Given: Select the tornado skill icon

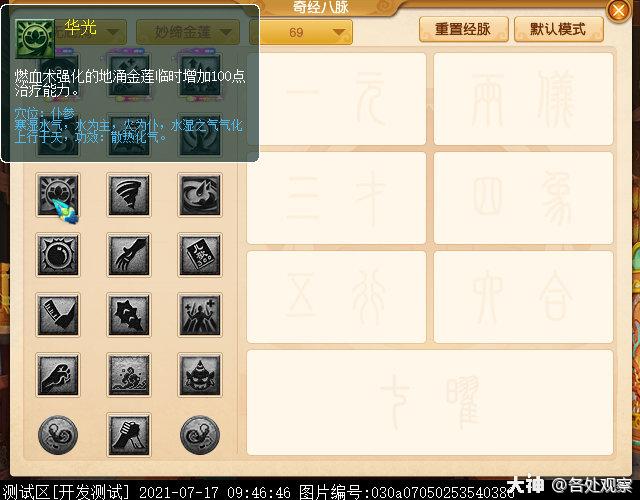Looking at the screenshot, I should click(x=129, y=195).
